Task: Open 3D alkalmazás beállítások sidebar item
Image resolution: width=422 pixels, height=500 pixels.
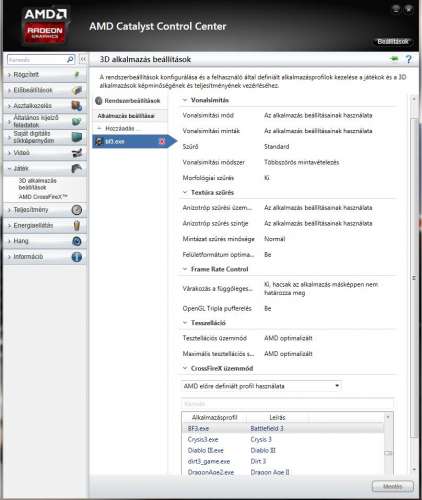Action: coord(37,184)
